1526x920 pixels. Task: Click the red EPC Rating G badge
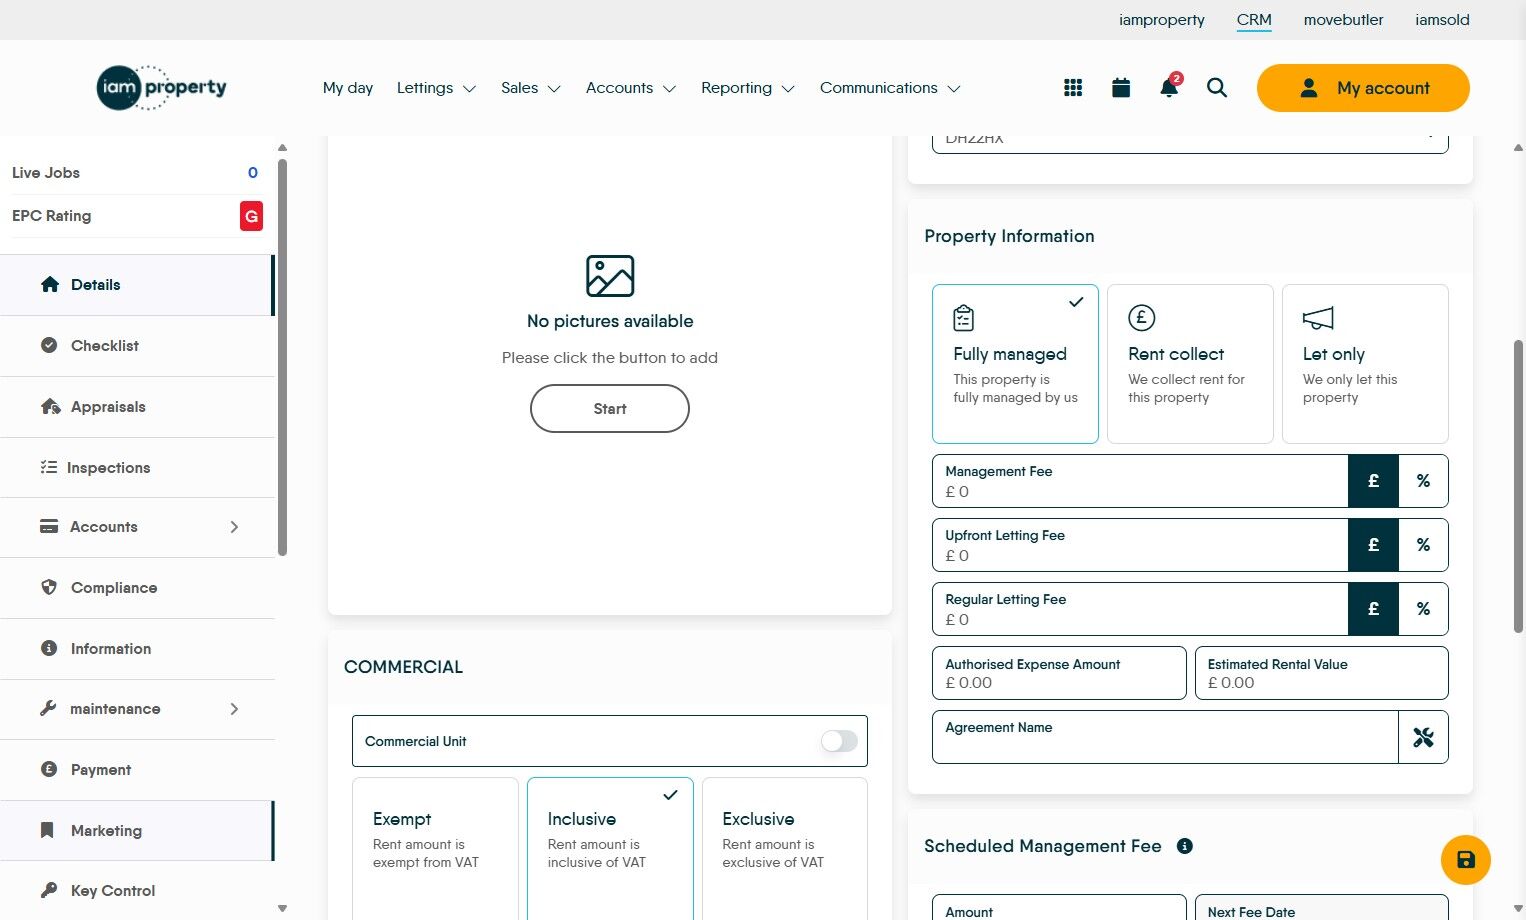click(251, 216)
